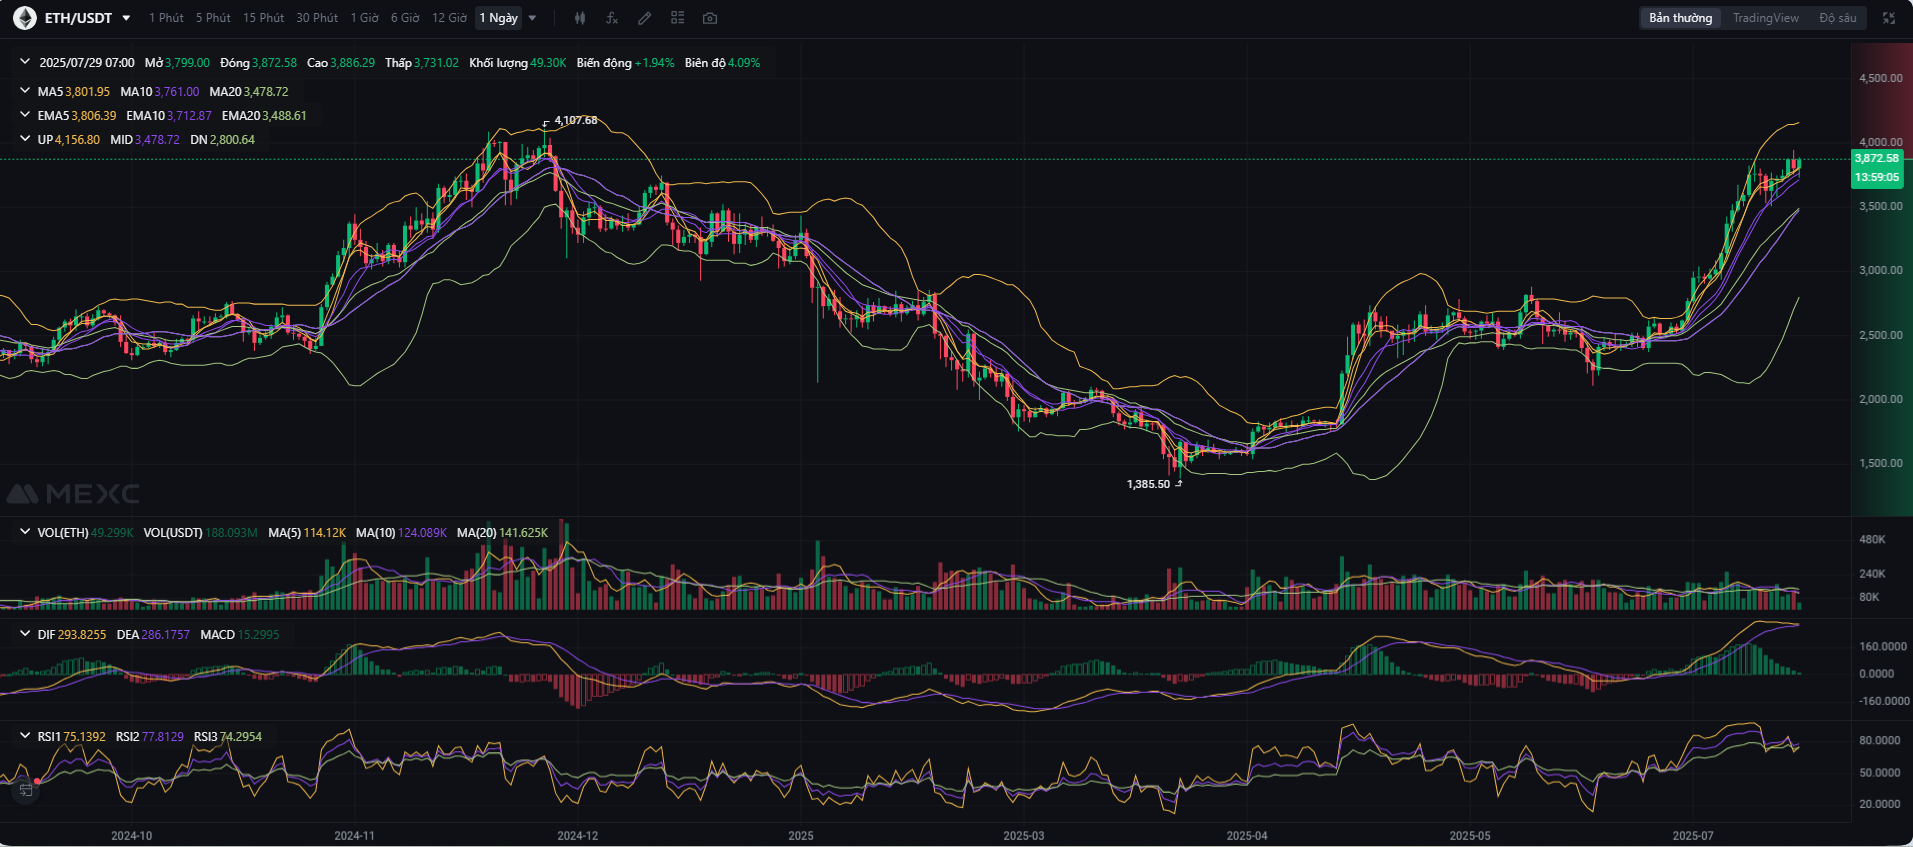Click the Ethereum coin logo

[24, 18]
